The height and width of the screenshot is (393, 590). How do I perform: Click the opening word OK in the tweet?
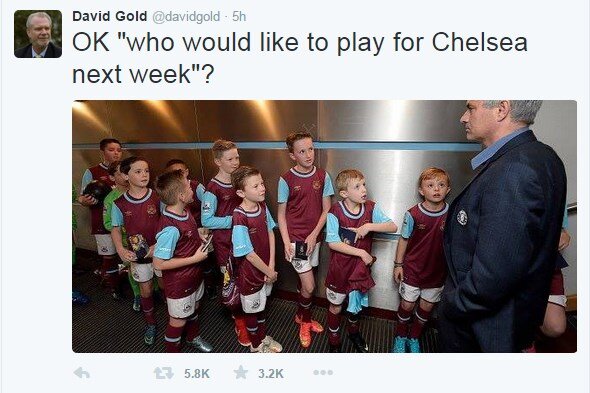tap(91, 42)
